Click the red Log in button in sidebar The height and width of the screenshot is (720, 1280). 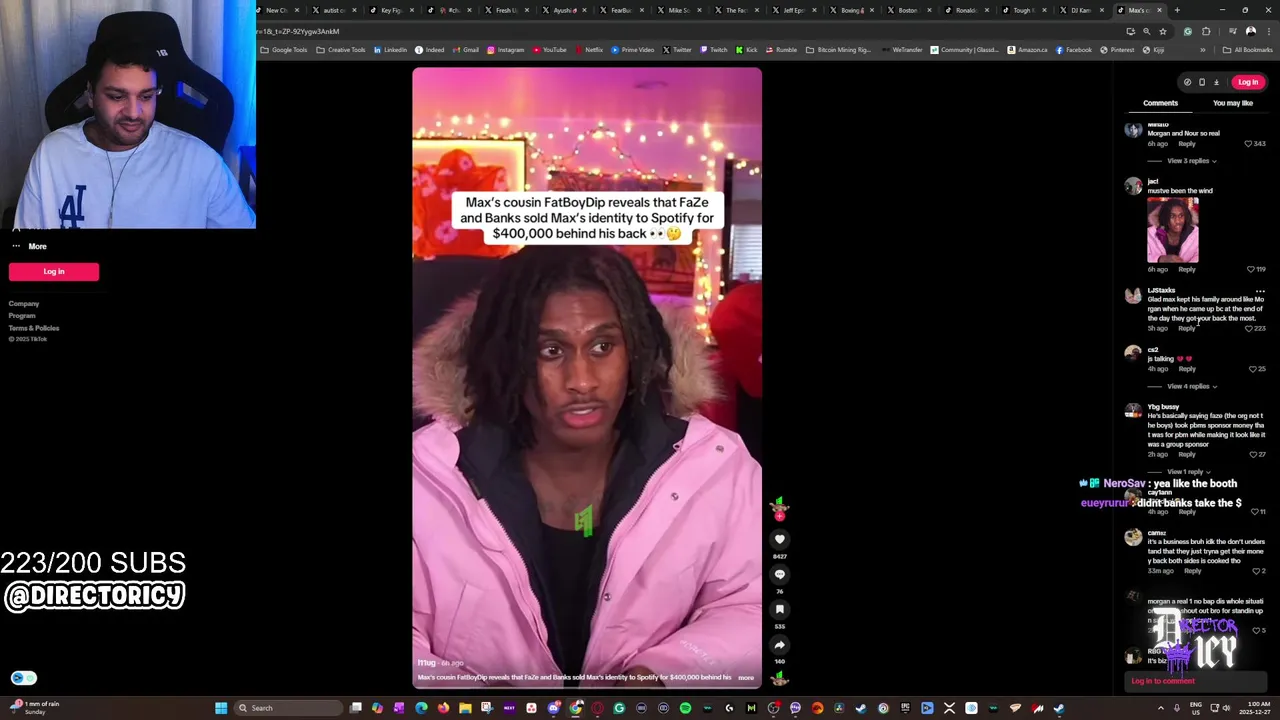tap(54, 271)
